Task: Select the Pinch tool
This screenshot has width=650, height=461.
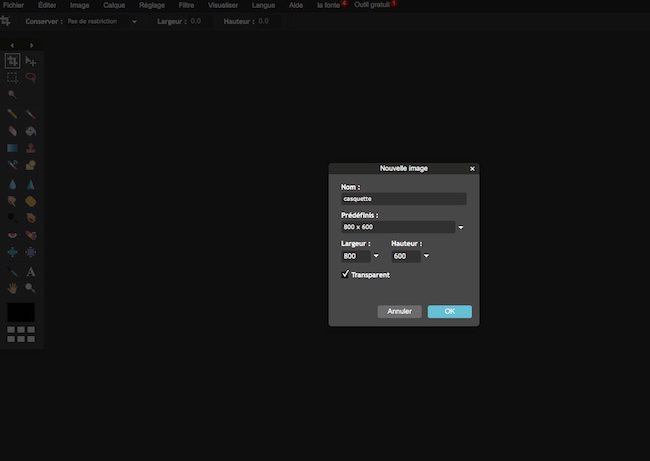Action: tap(31, 252)
